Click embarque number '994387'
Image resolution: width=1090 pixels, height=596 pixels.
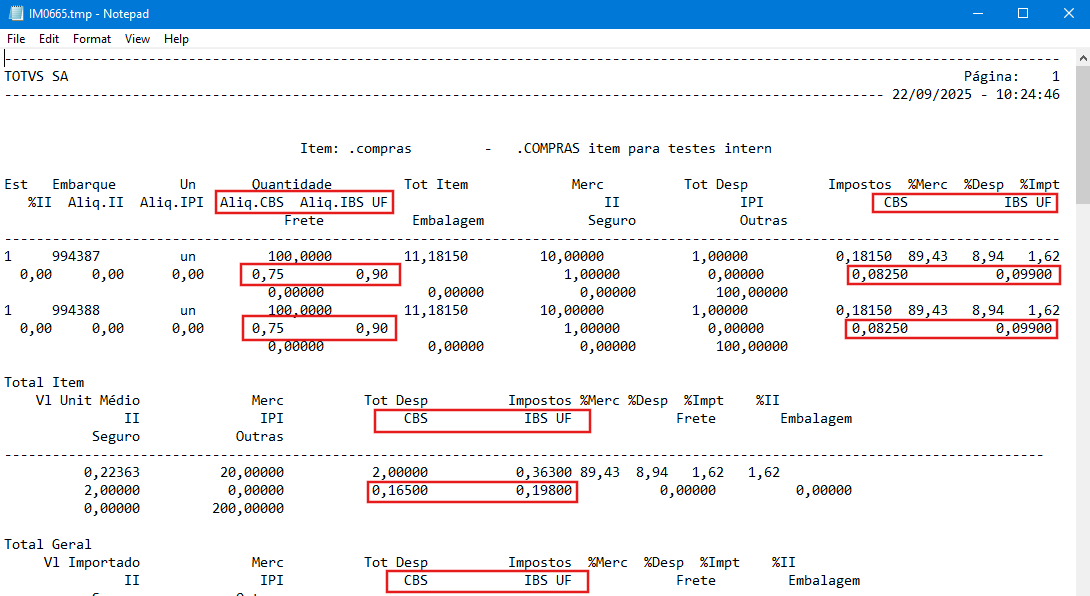[76, 257]
